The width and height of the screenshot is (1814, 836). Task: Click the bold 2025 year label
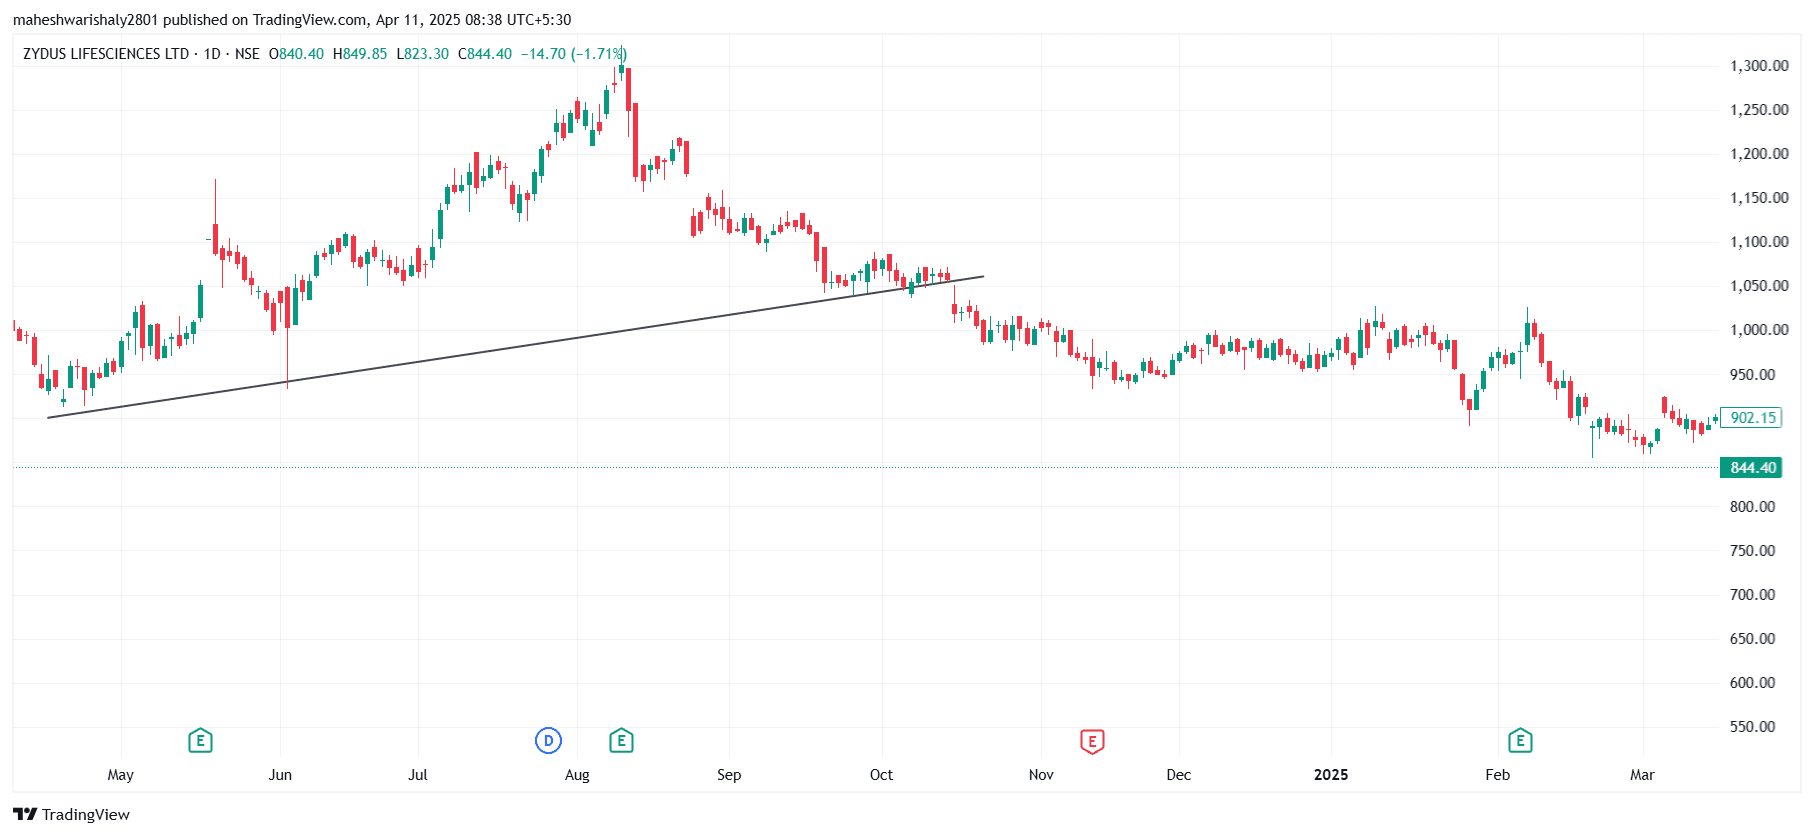point(1331,775)
